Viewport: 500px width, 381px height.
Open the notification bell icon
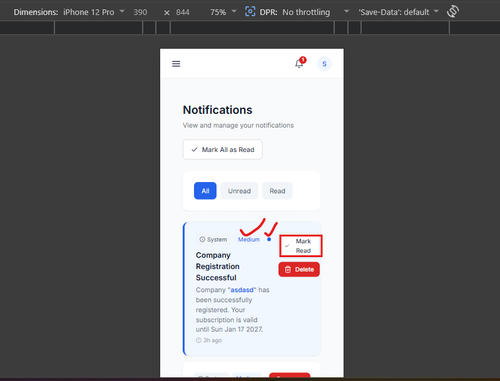coord(299,63)
